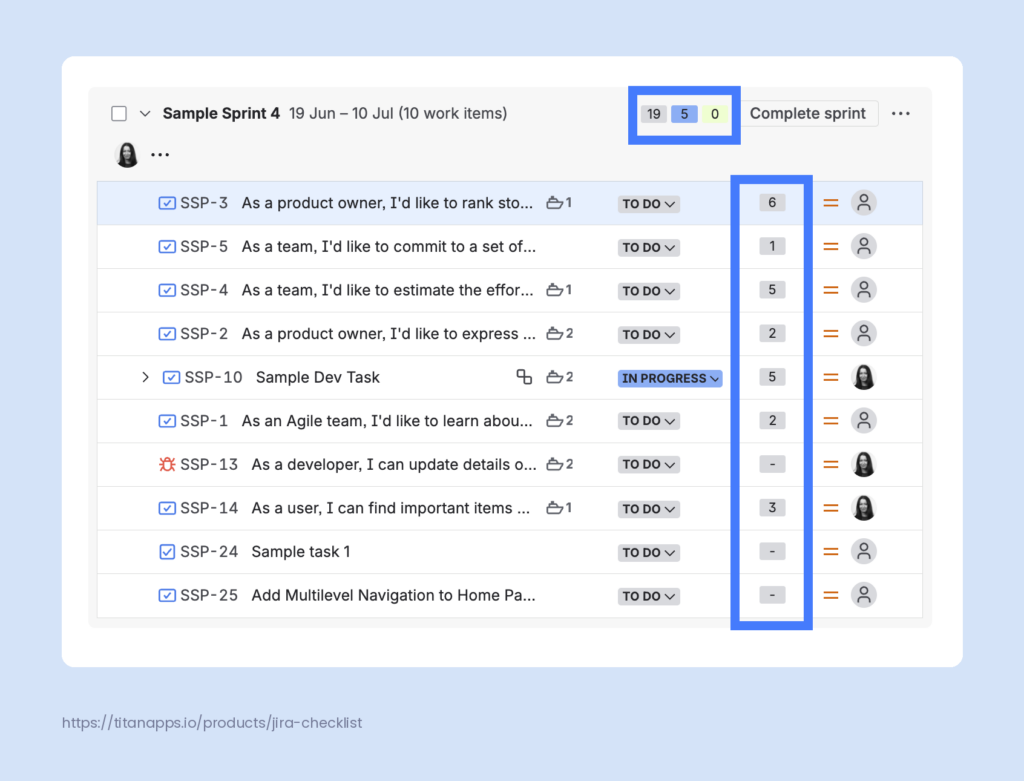Viewport: 1024px width, 781px height.
Task: Click the SSP-5 medium priority icon
Action: [831, 247]
